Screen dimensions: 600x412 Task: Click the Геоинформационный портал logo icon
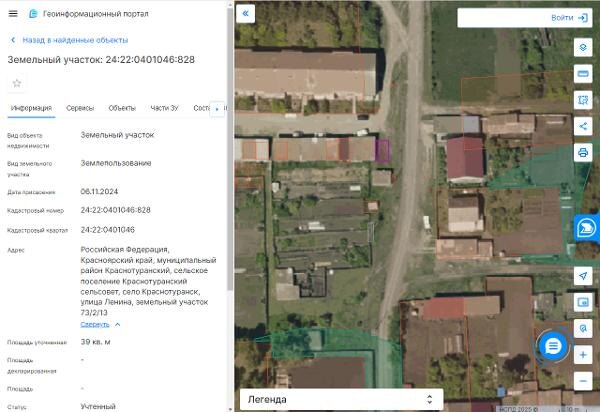tap(33, 14)
